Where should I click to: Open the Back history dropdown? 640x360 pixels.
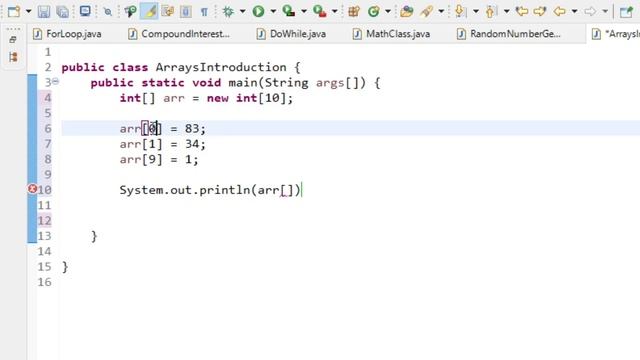(574, 11)
